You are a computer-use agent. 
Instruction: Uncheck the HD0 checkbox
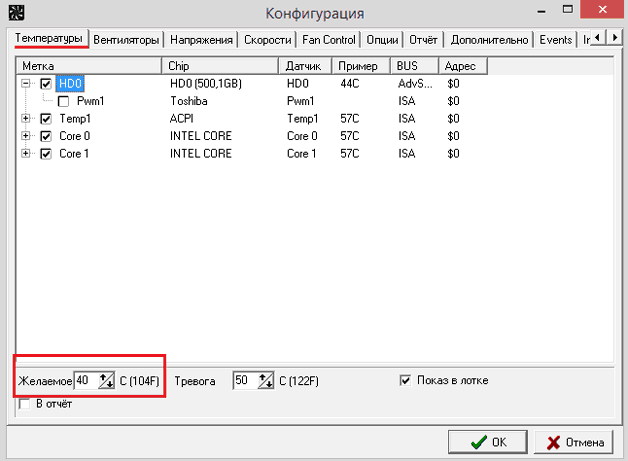(x=46, y=84)
